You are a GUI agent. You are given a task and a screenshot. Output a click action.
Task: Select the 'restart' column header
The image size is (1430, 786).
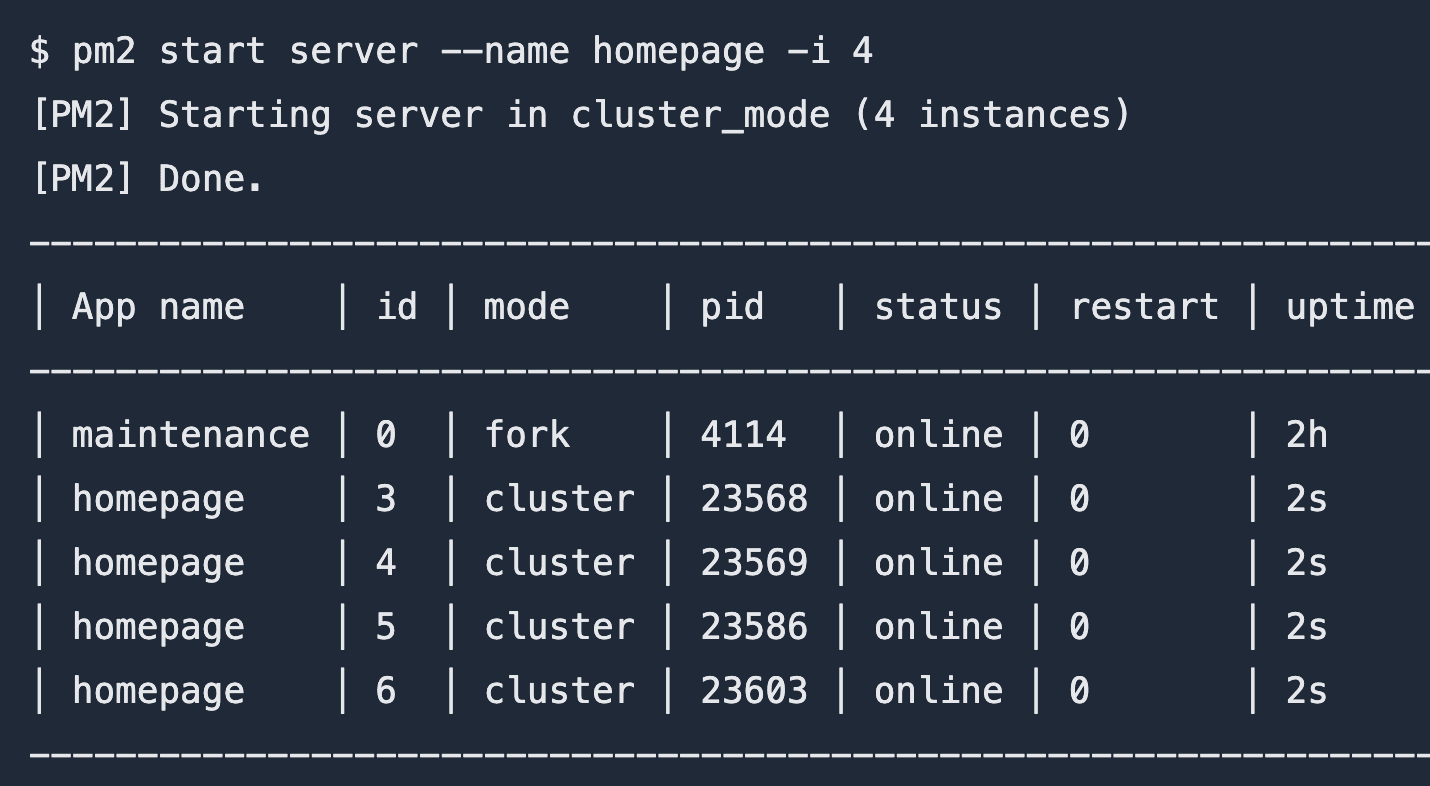[1144, 306]
